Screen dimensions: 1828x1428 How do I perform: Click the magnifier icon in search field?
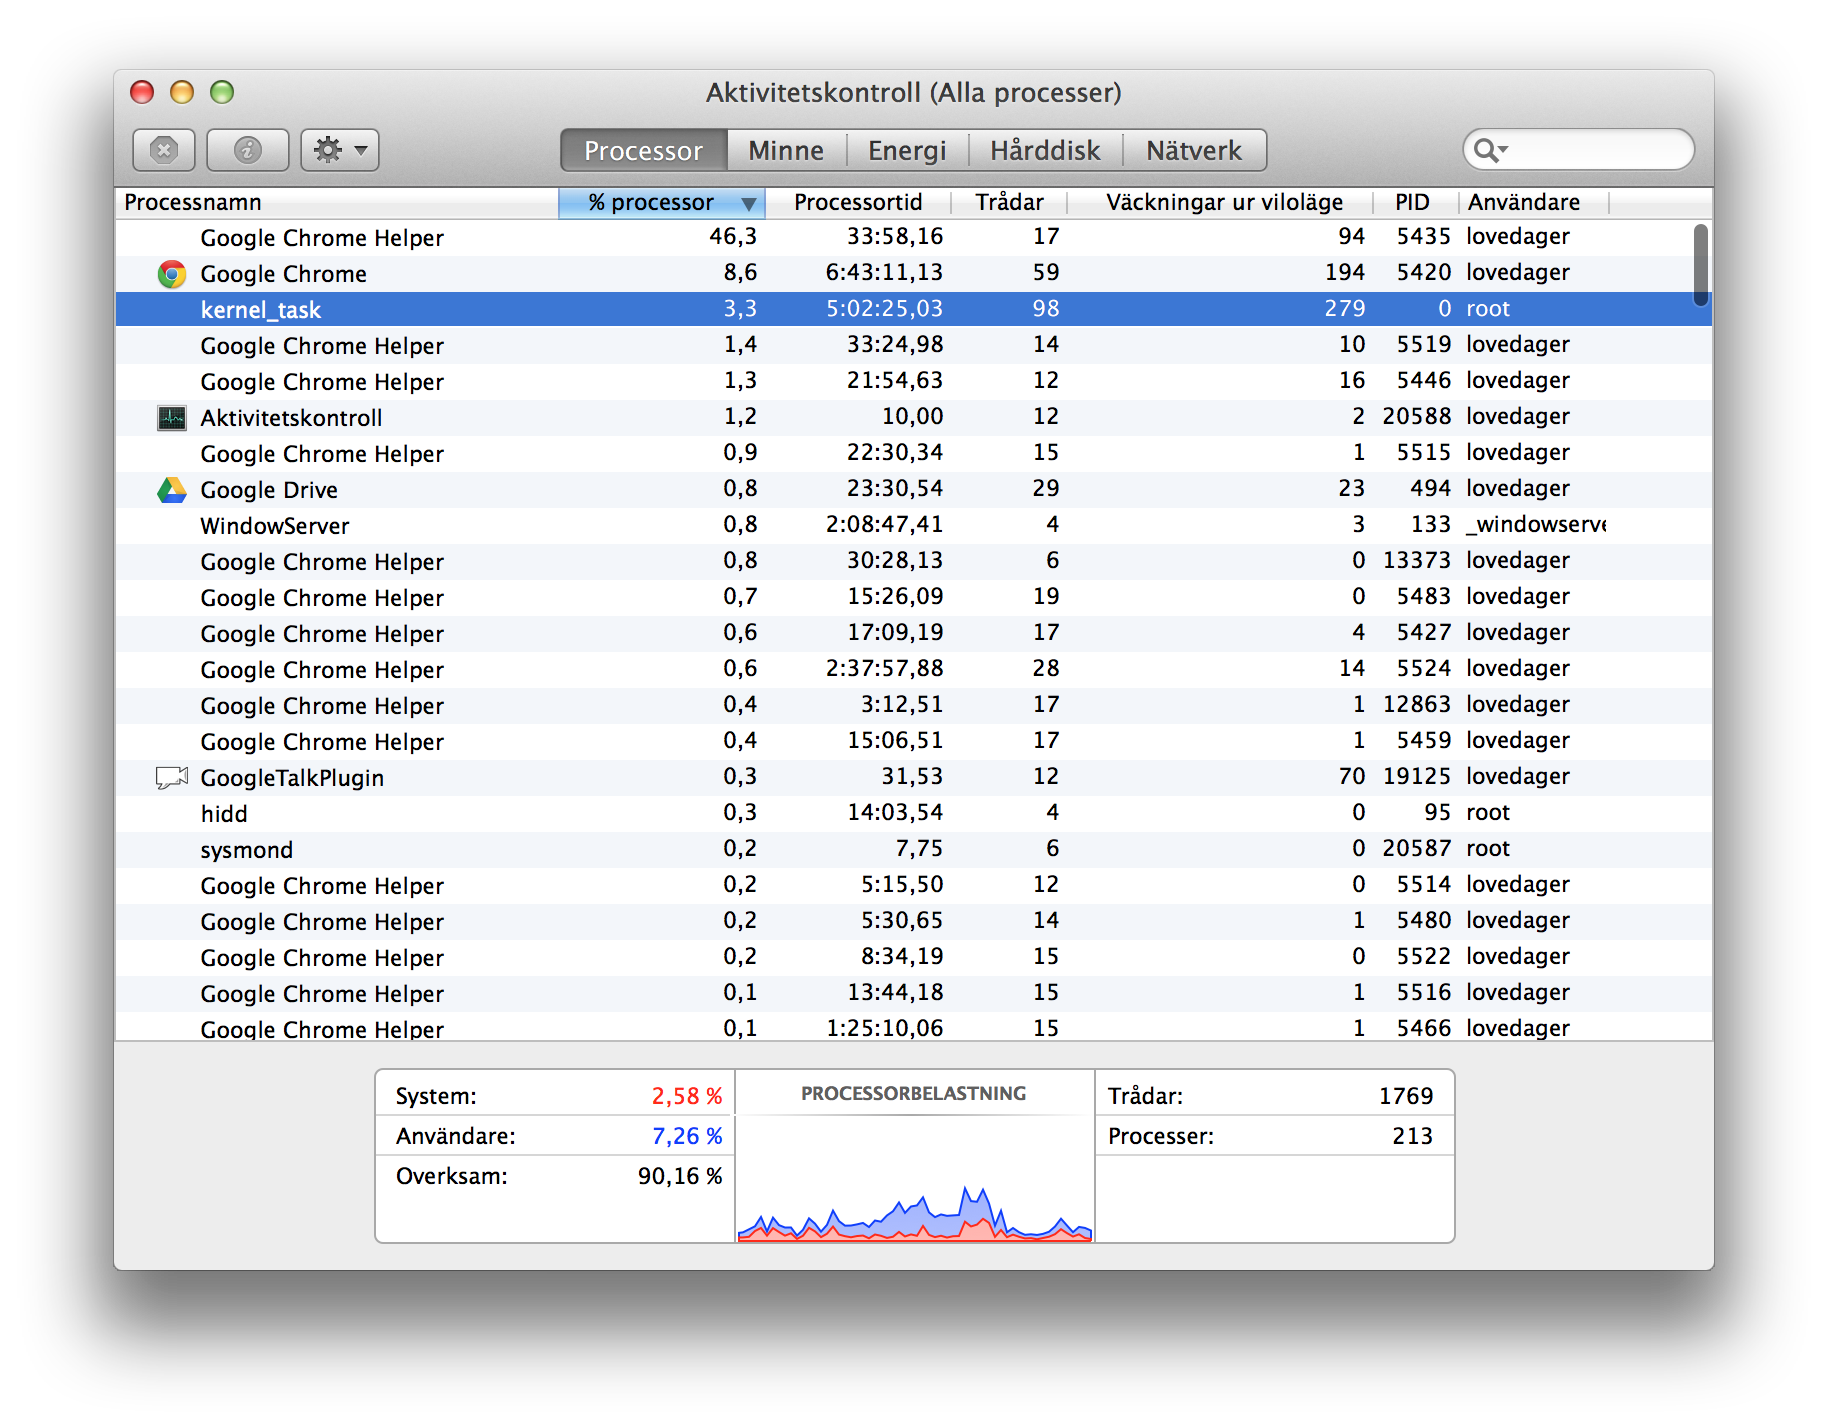pos(1490,150)
